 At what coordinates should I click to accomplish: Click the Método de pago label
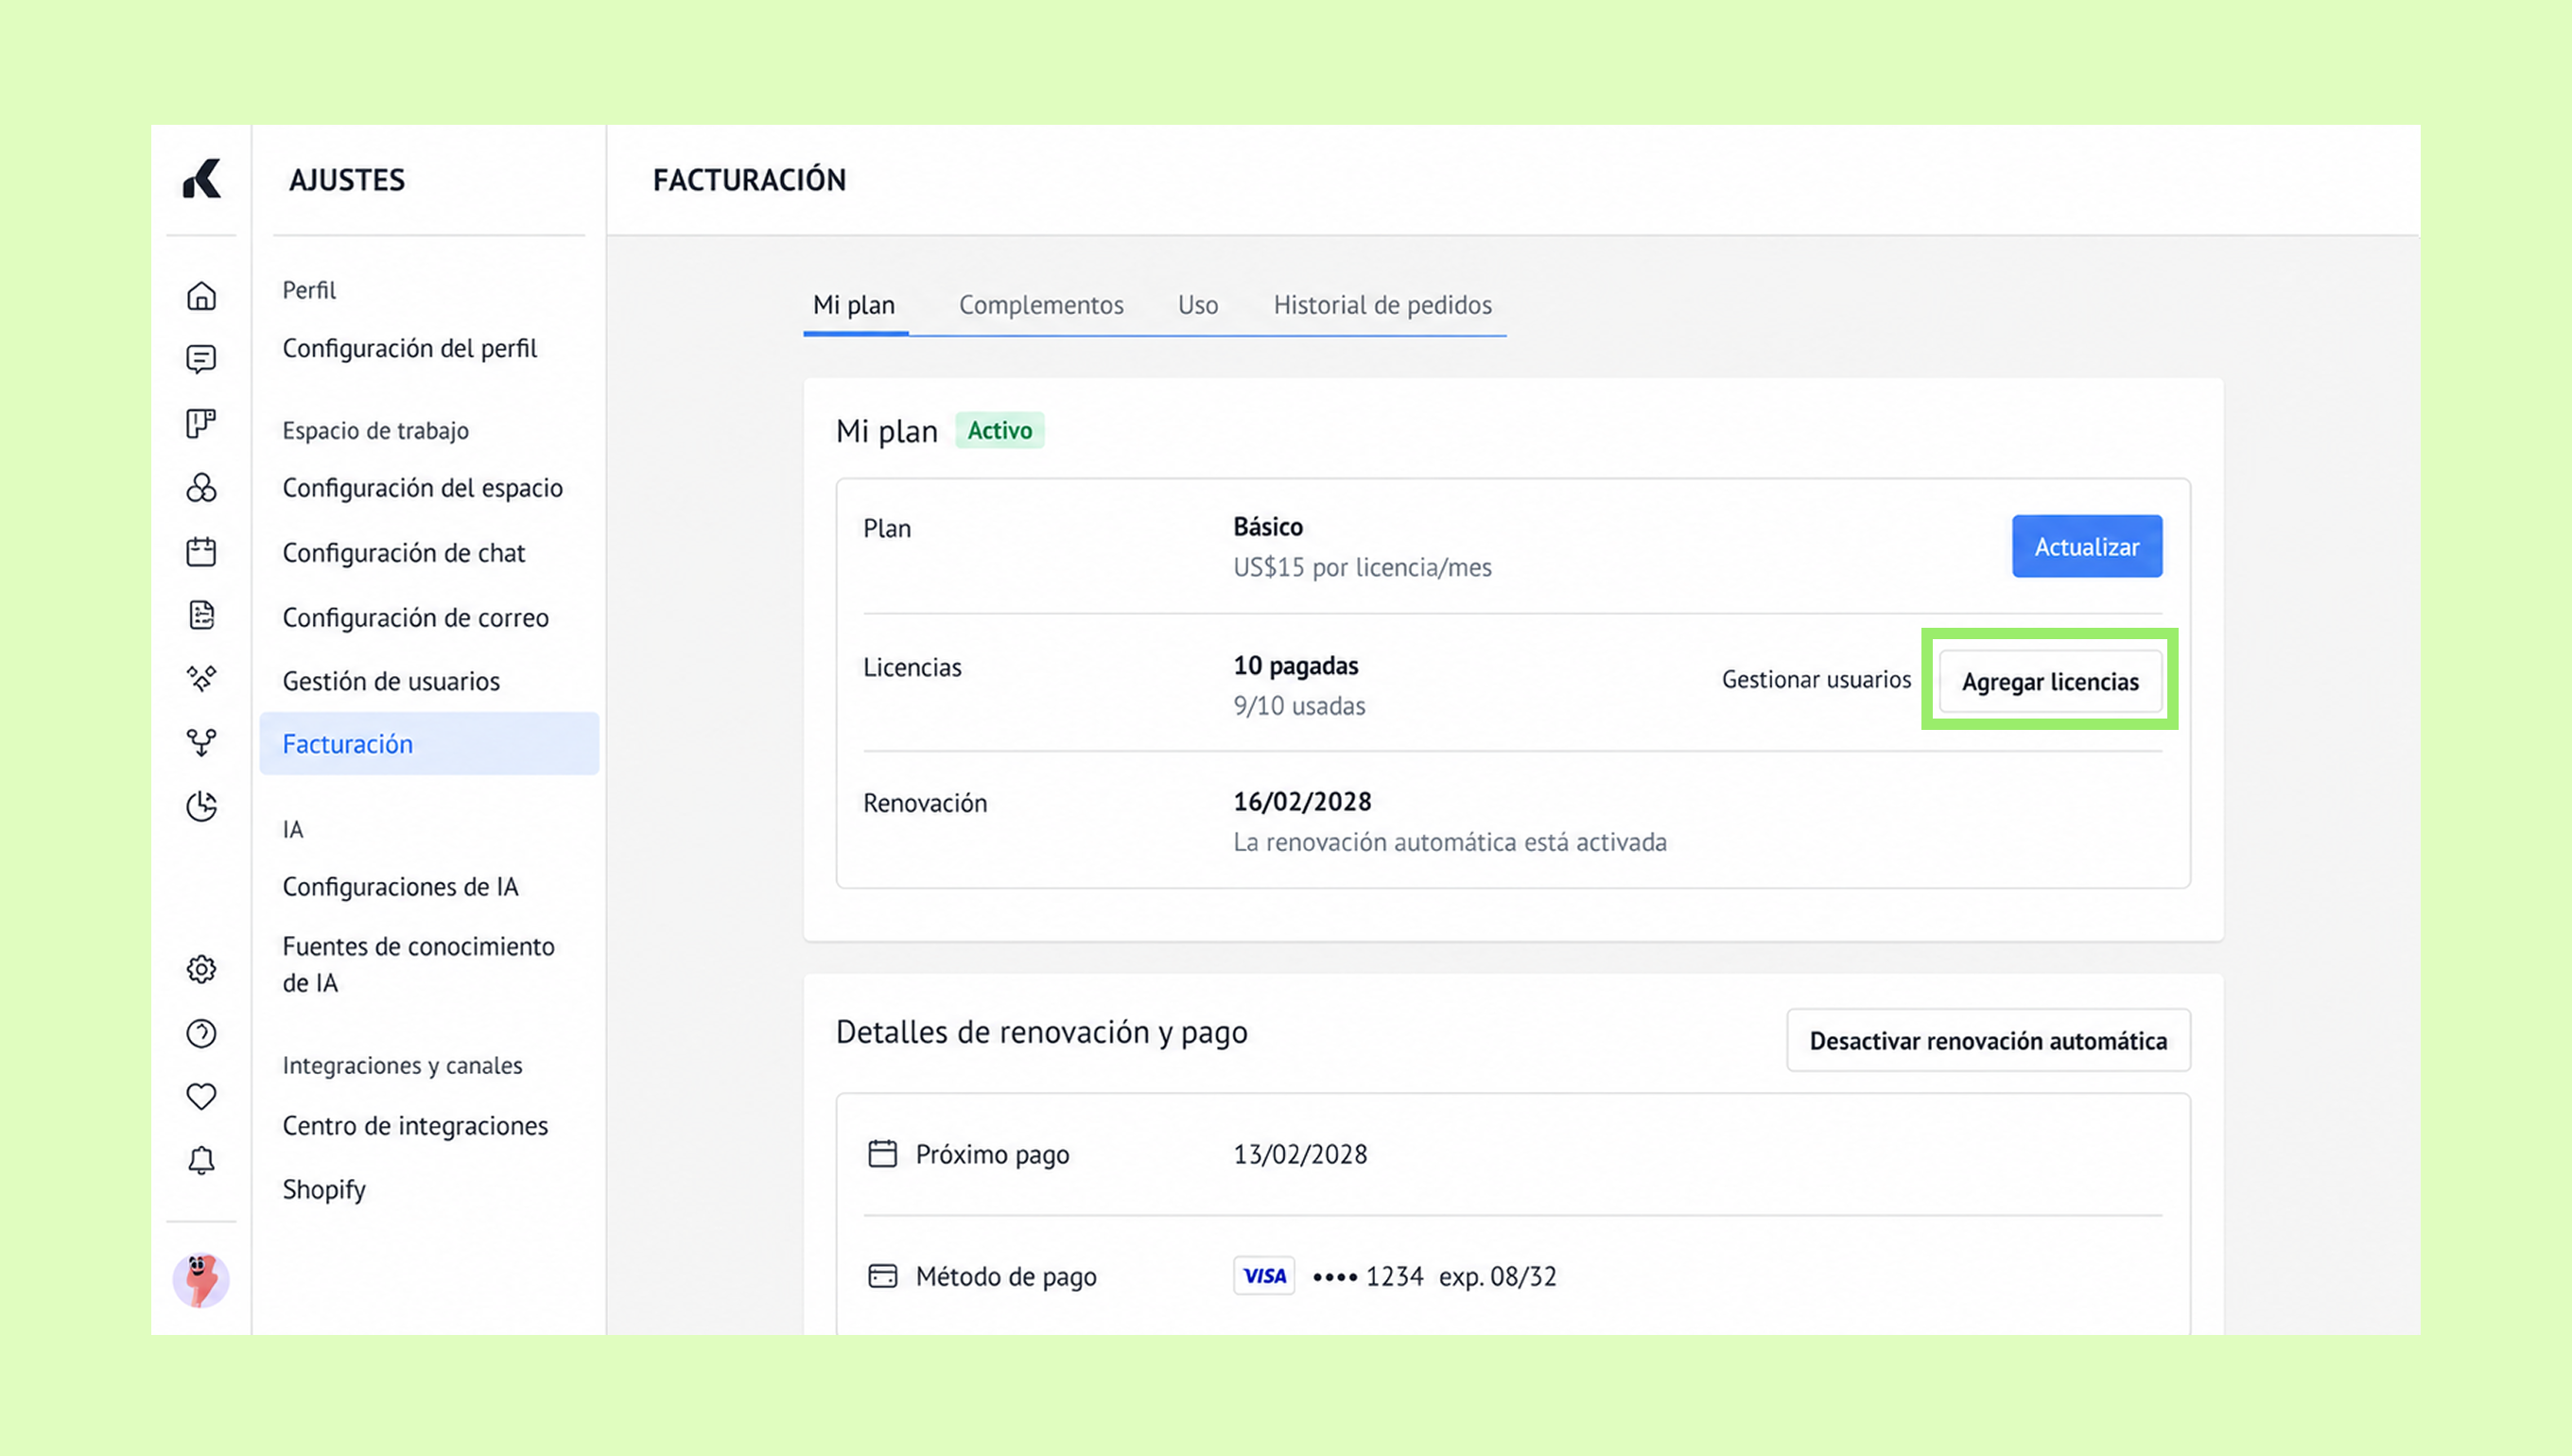1007,1277
